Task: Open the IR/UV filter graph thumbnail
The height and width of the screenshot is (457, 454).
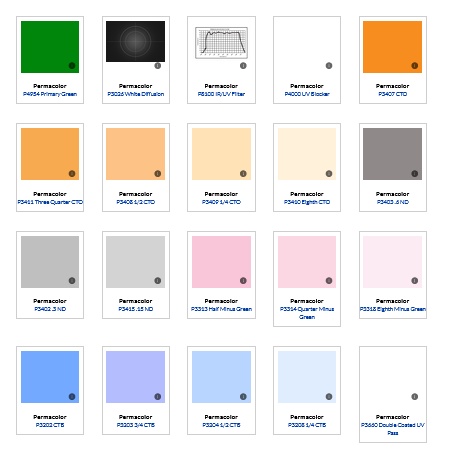Action: [x=221, y=43]
